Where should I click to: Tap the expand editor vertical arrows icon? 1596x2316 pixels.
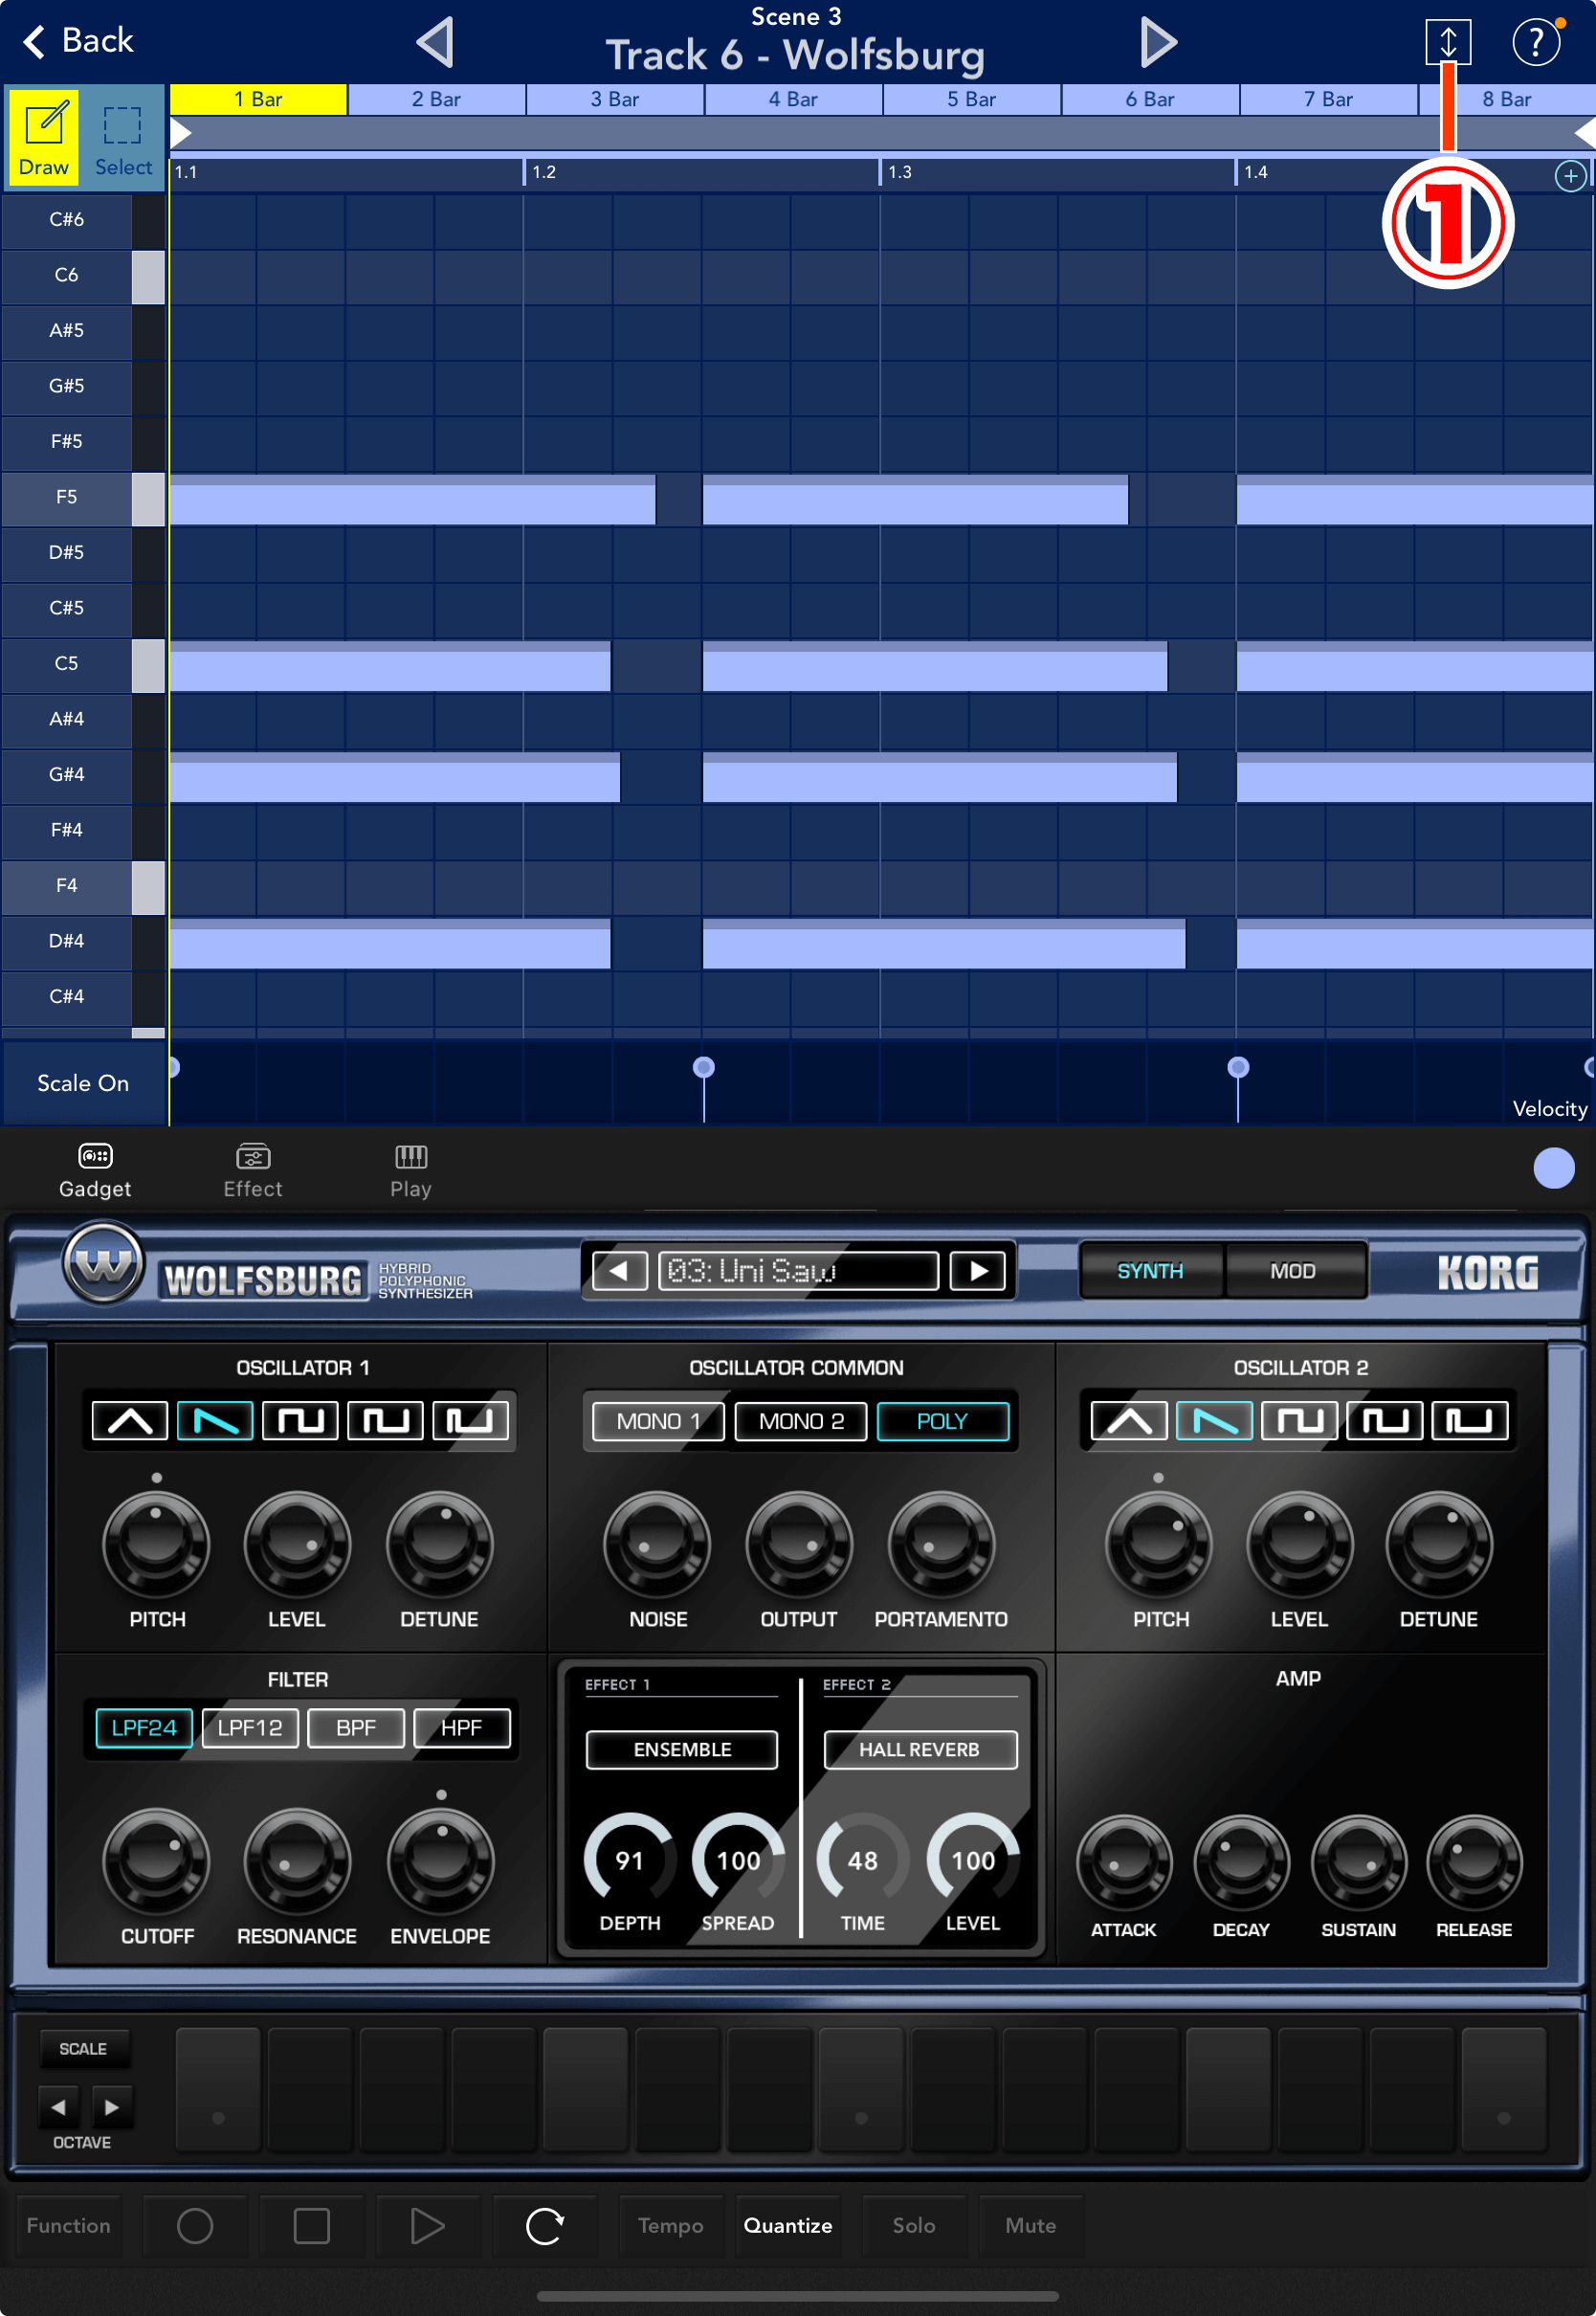click(1447, 42)
